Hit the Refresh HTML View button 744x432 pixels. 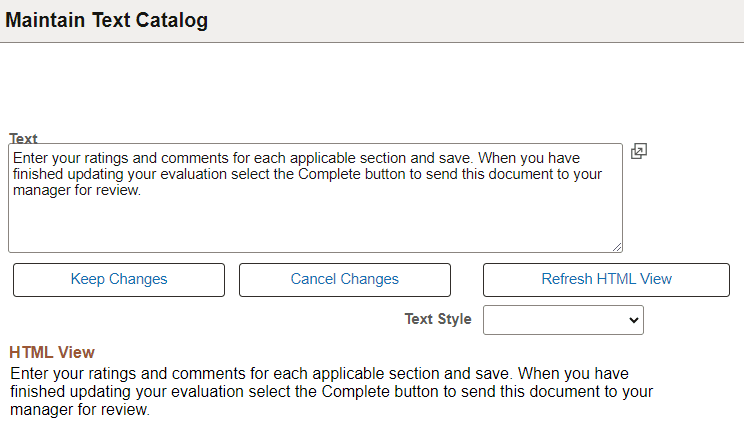tap(606, 280)
